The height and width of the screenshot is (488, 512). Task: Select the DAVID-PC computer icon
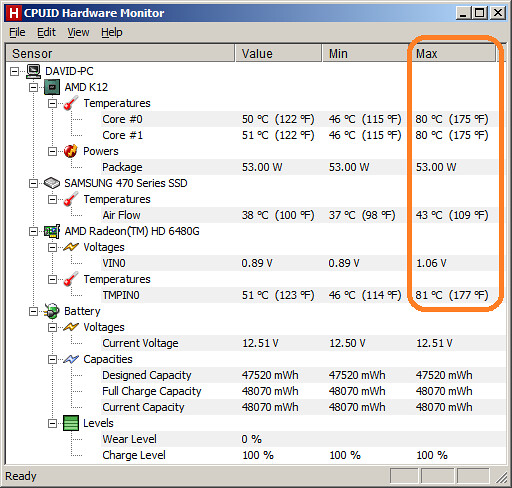(33, 71)
